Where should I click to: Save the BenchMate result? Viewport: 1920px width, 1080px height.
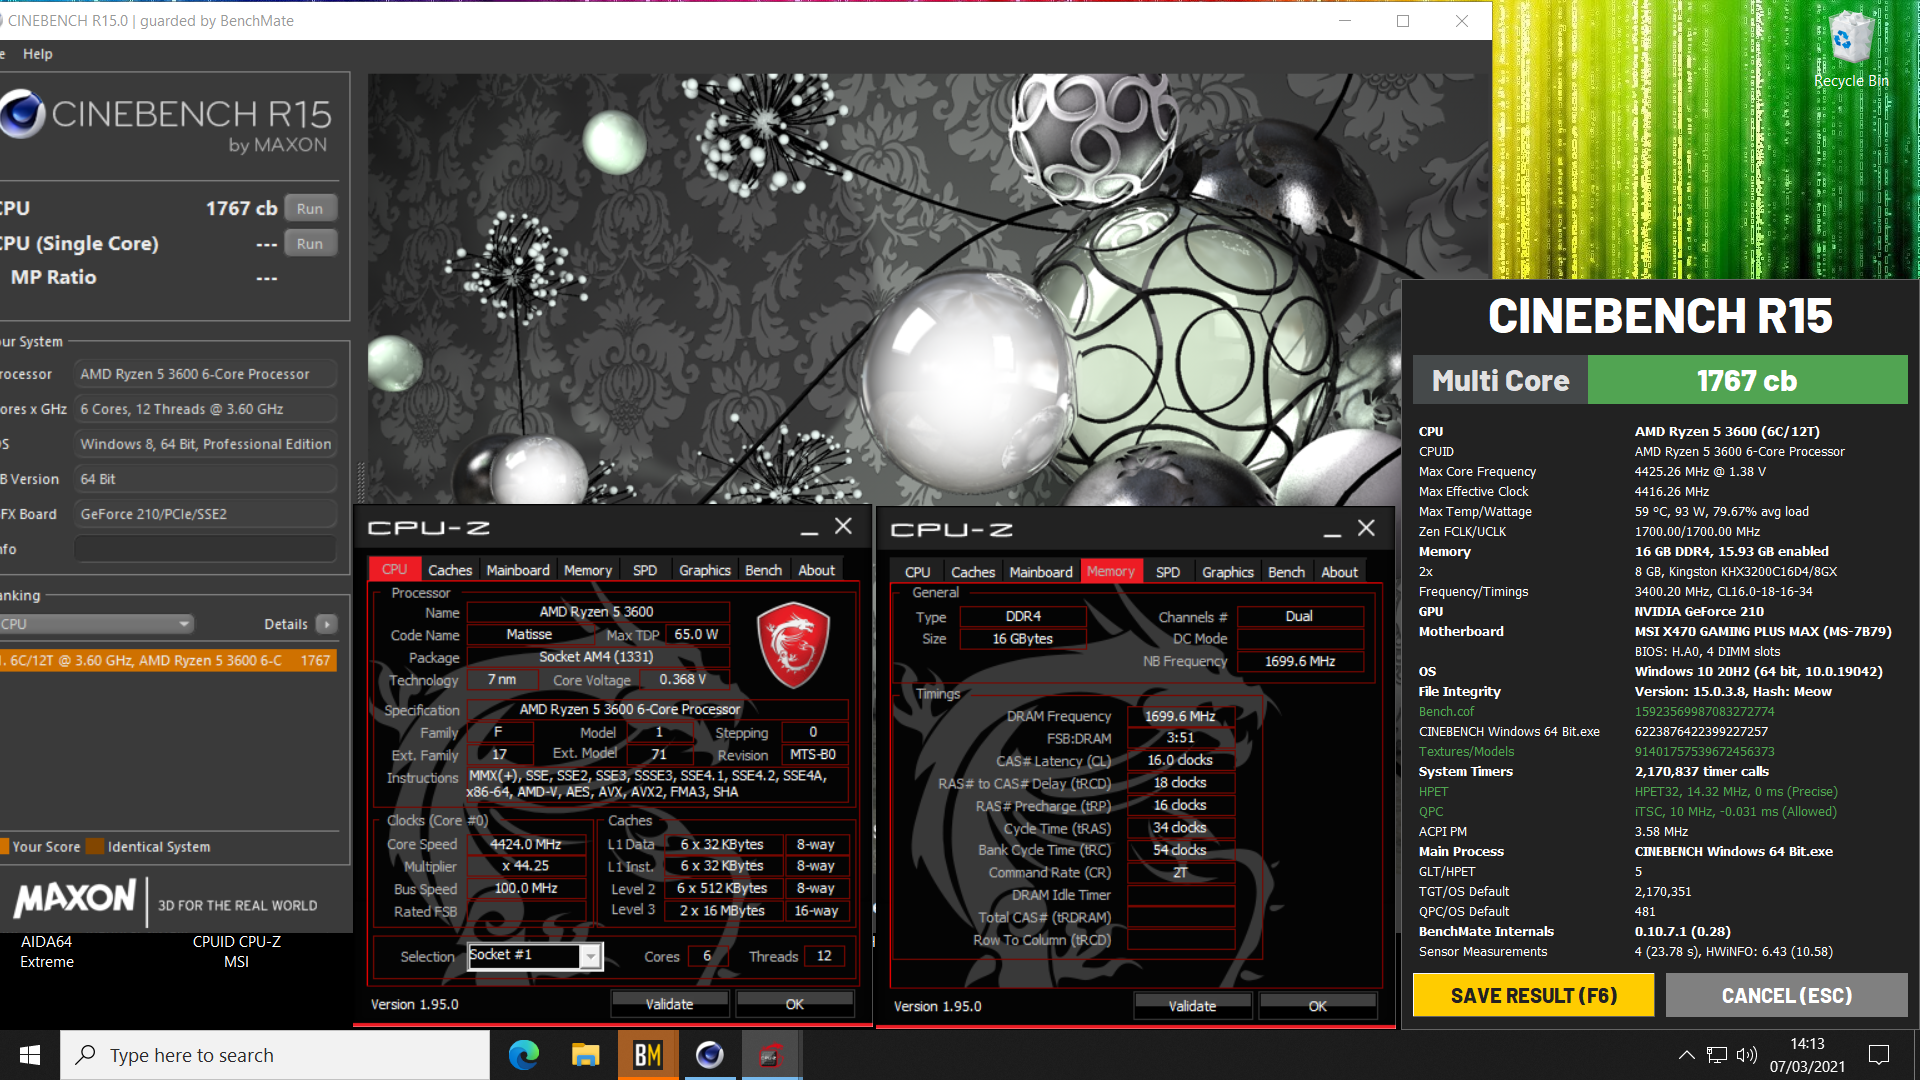1534,996
